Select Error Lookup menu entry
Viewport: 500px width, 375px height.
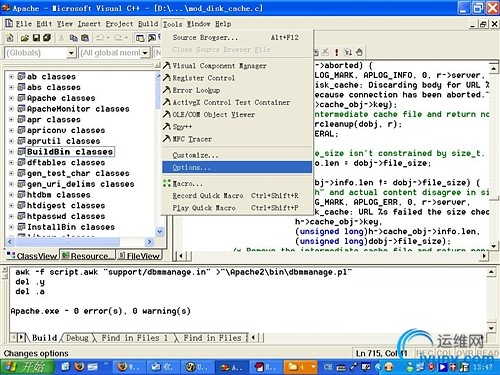pyautogui.click(x=237, y=90)
